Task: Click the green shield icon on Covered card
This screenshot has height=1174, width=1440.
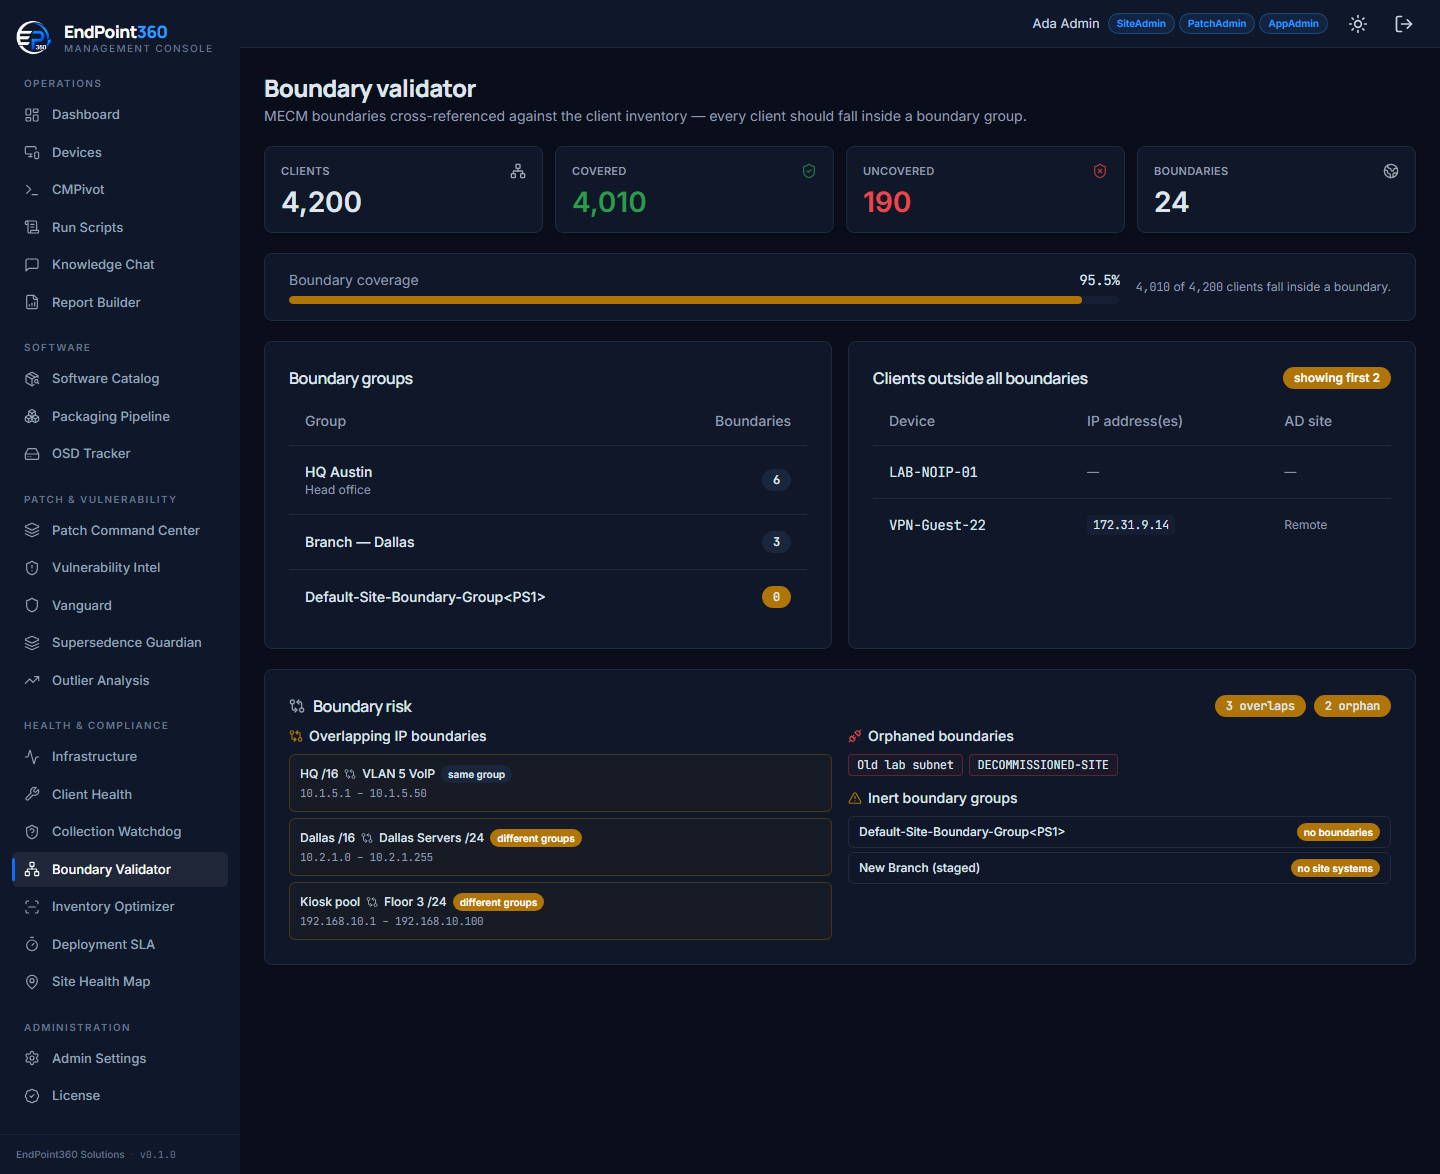Action: [809, 171]
